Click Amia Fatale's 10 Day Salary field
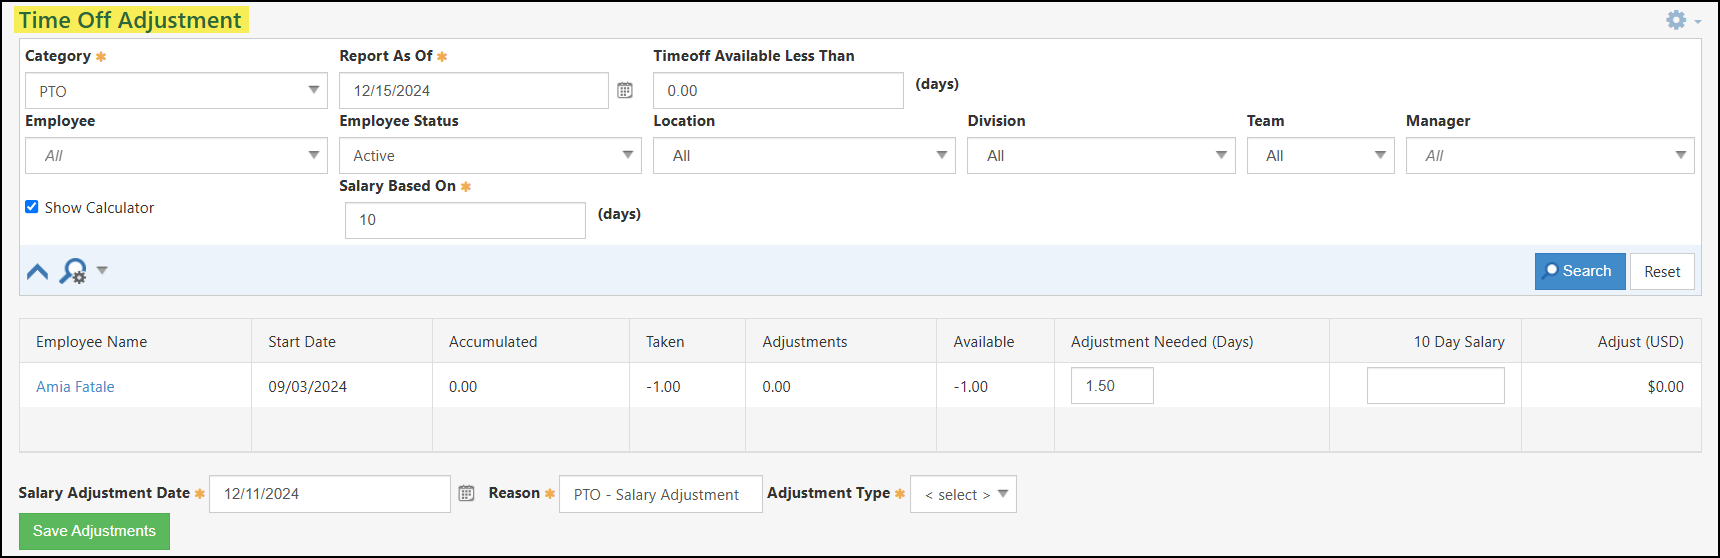This screenshot has width=1720, height=558. click(1435, 386)
